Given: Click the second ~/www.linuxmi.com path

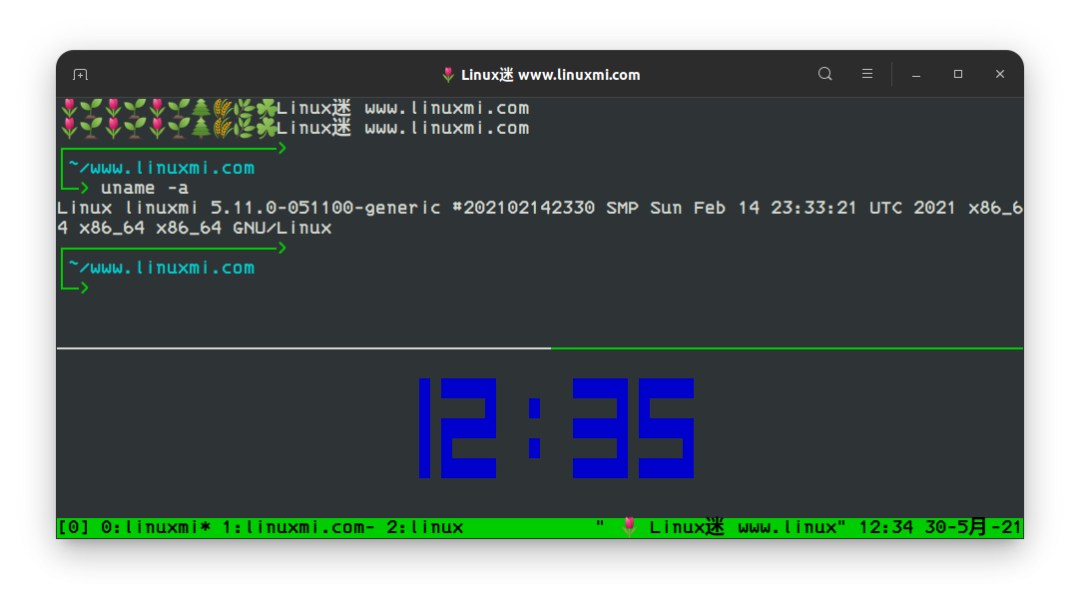Looking at the screenshot, I should pyautogui.click(x=162, y=268).
